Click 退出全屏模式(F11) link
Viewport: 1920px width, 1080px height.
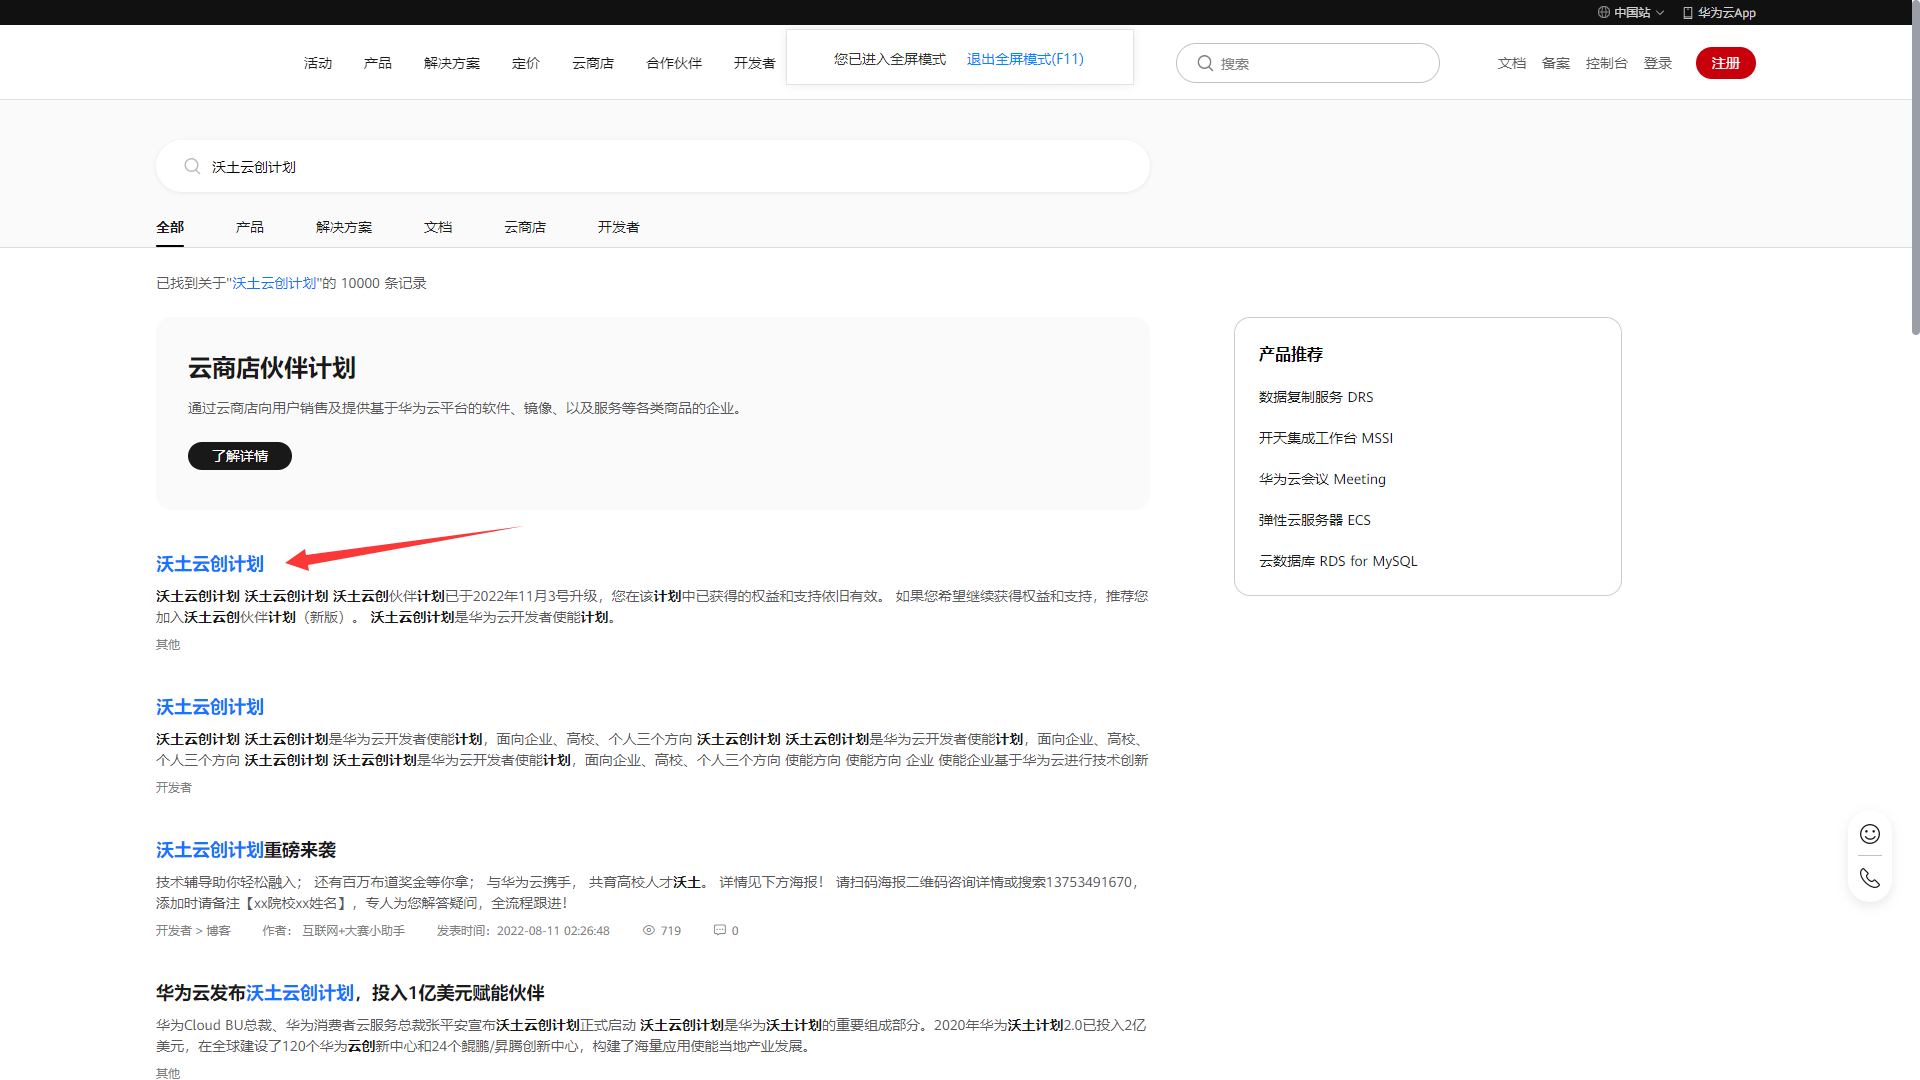pyautogui.click(x=1025, y=59)
